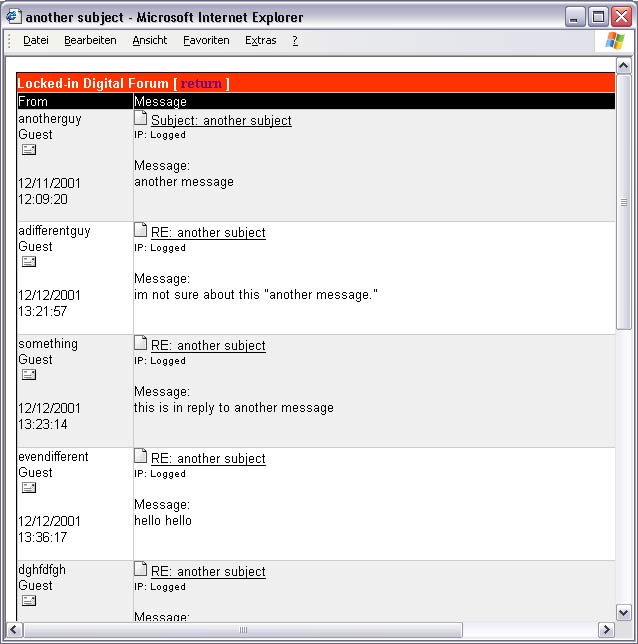Open evendifferent's 'RE: another subject' link
The height and width of the screenshot is (644, 638).
coord(208,458)
